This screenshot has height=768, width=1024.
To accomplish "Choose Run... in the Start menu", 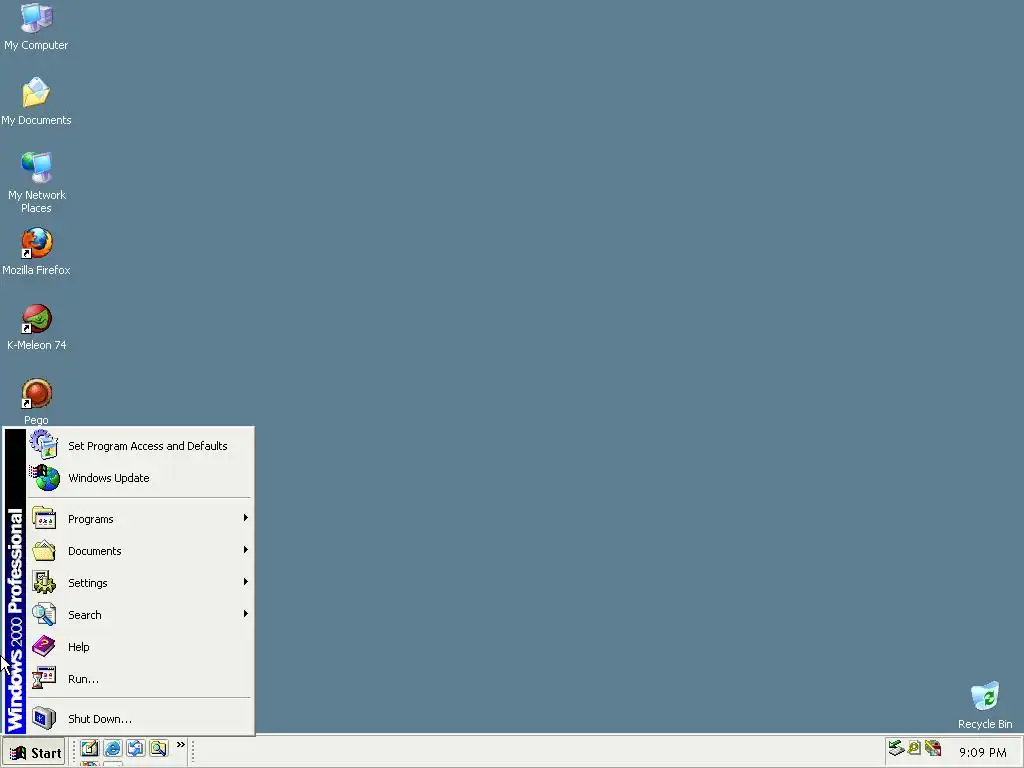I will 140,679.
